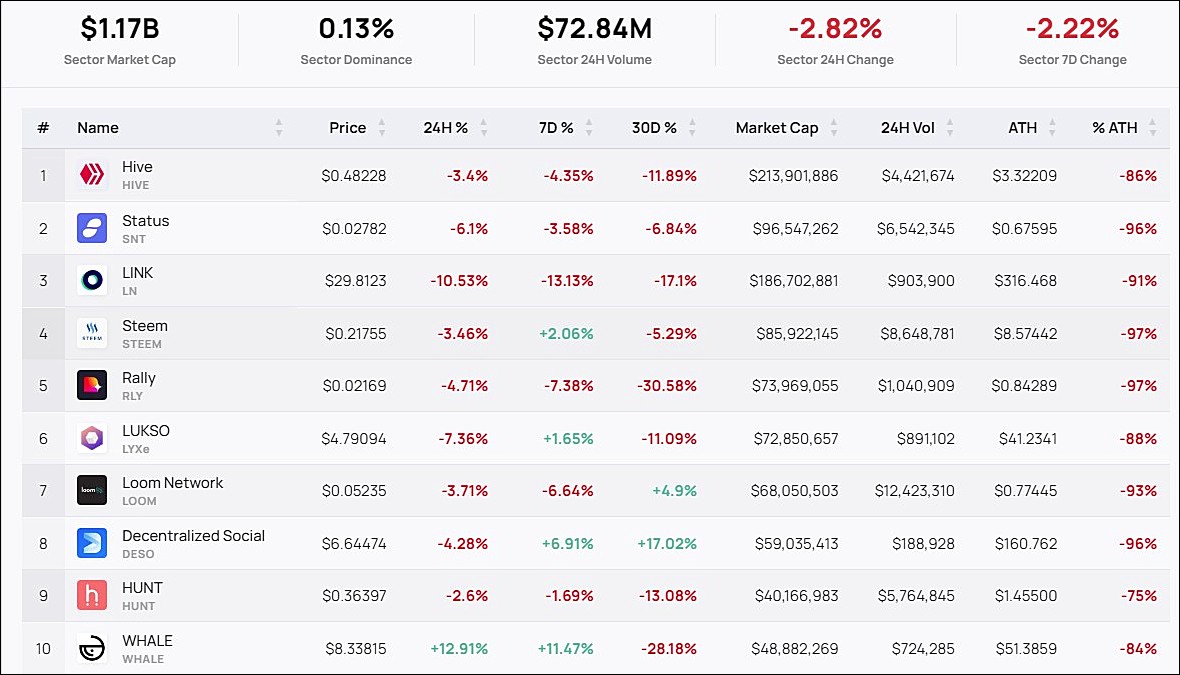1180x675 pixels.
Task: Click the Market Cap header label
Action: tap(777, 128)
